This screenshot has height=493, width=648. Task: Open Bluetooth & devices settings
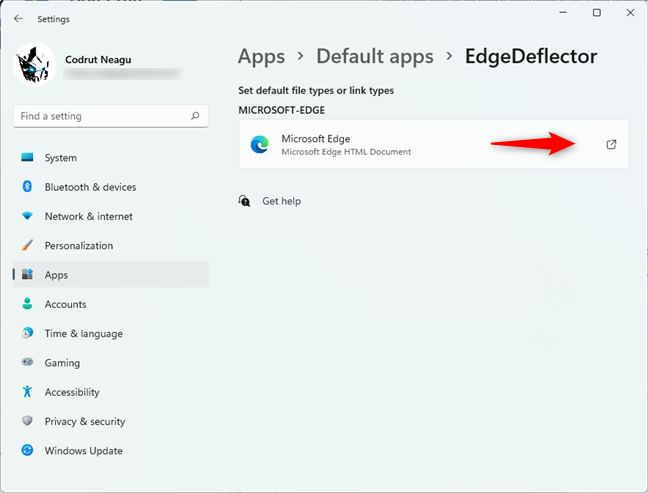111,187
